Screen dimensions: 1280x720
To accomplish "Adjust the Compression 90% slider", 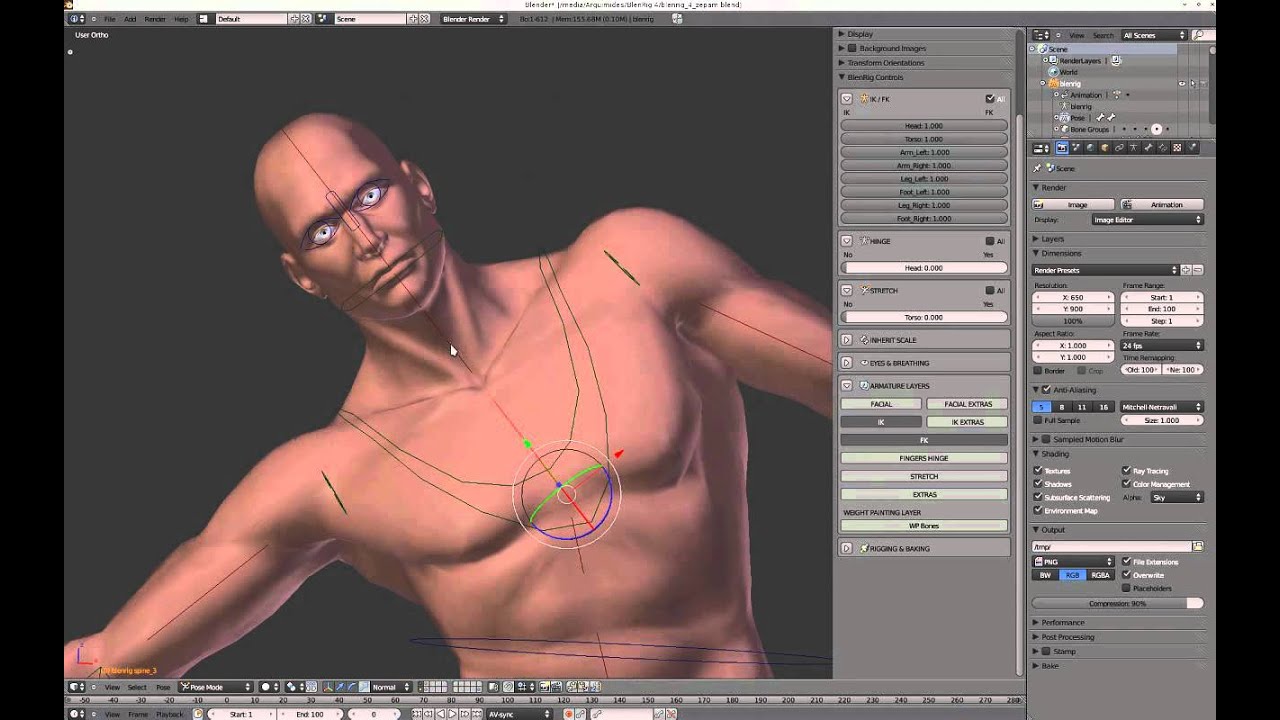I will point(1118,603).
